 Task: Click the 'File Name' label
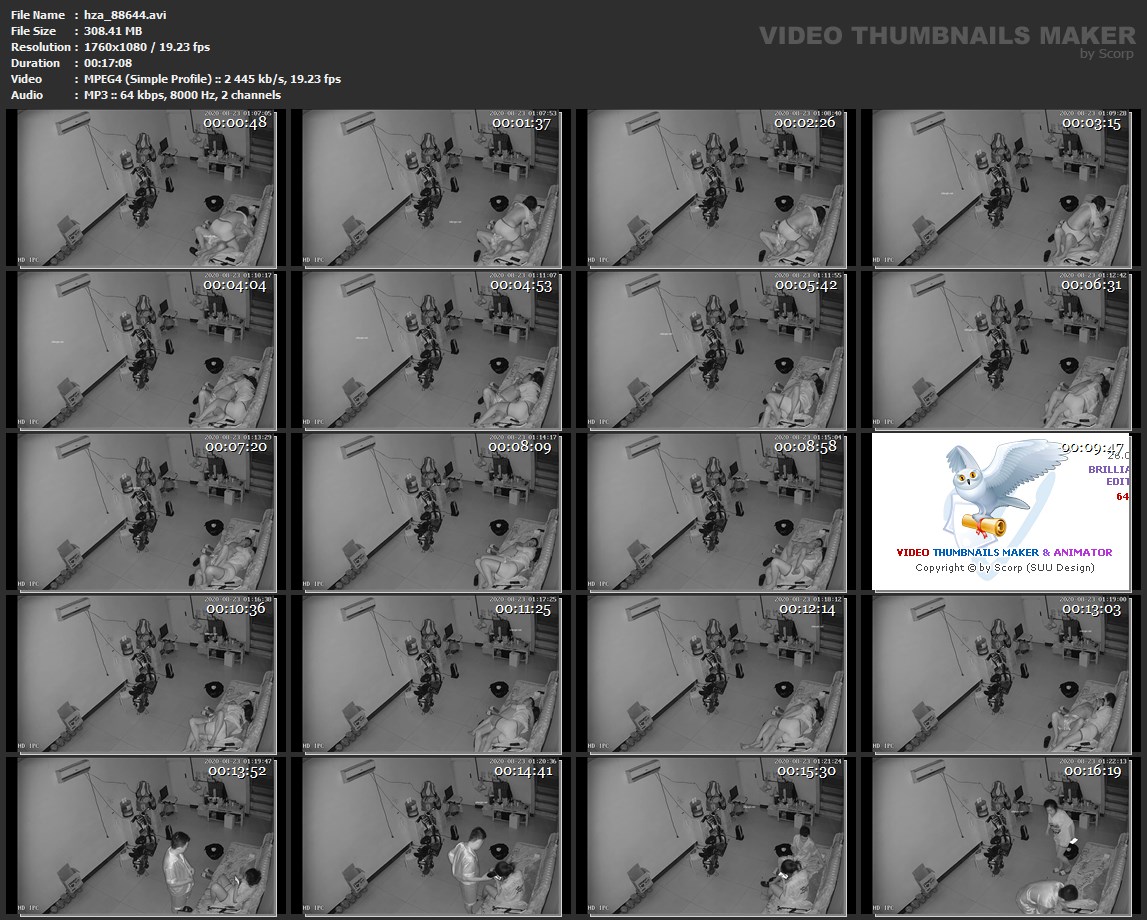click(x=38, y=15)
